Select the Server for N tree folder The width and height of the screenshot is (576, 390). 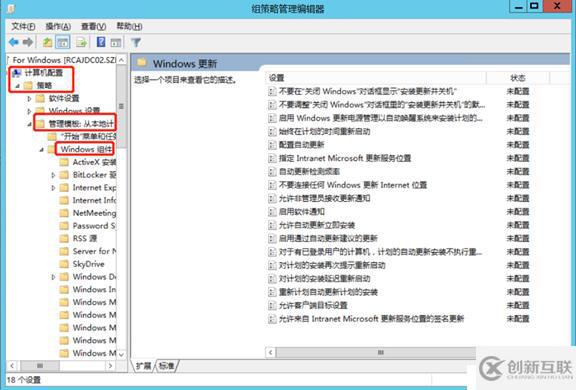click(x=94, y=251)
